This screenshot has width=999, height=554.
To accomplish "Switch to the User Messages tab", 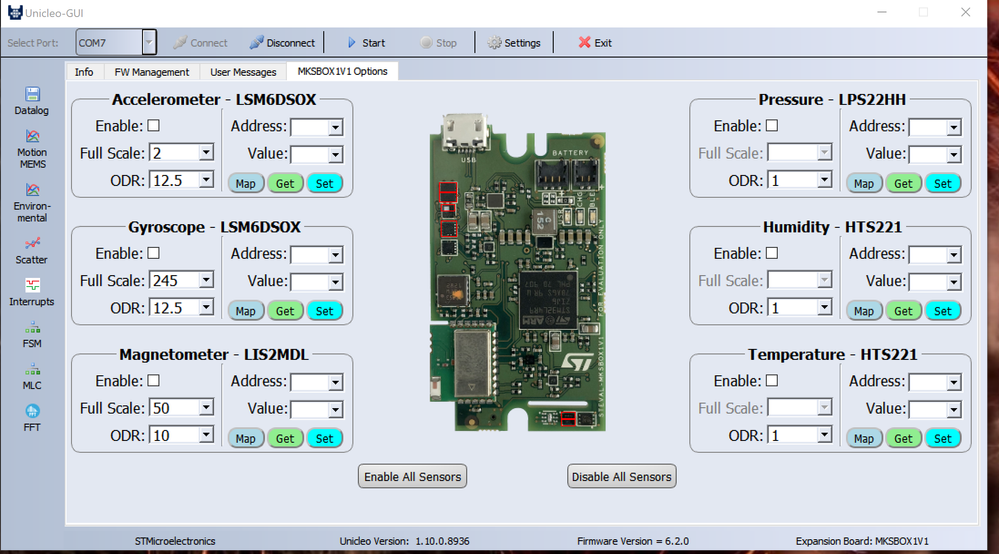I will click(x=243, y=72).
